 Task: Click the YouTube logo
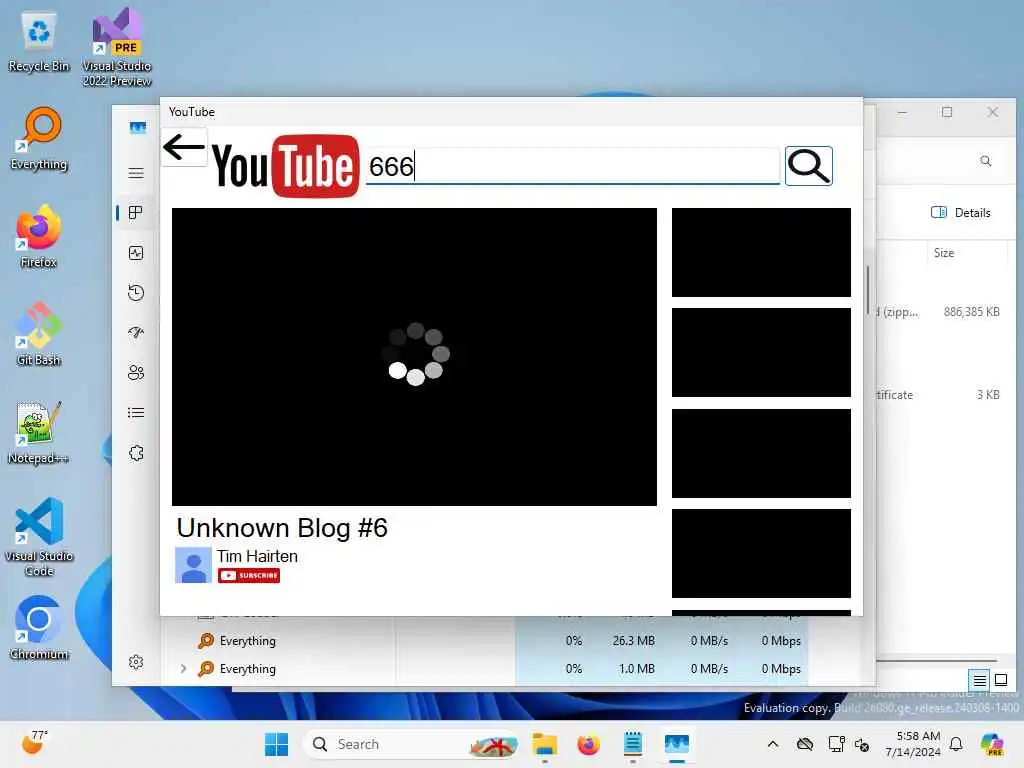pos(285,166)
